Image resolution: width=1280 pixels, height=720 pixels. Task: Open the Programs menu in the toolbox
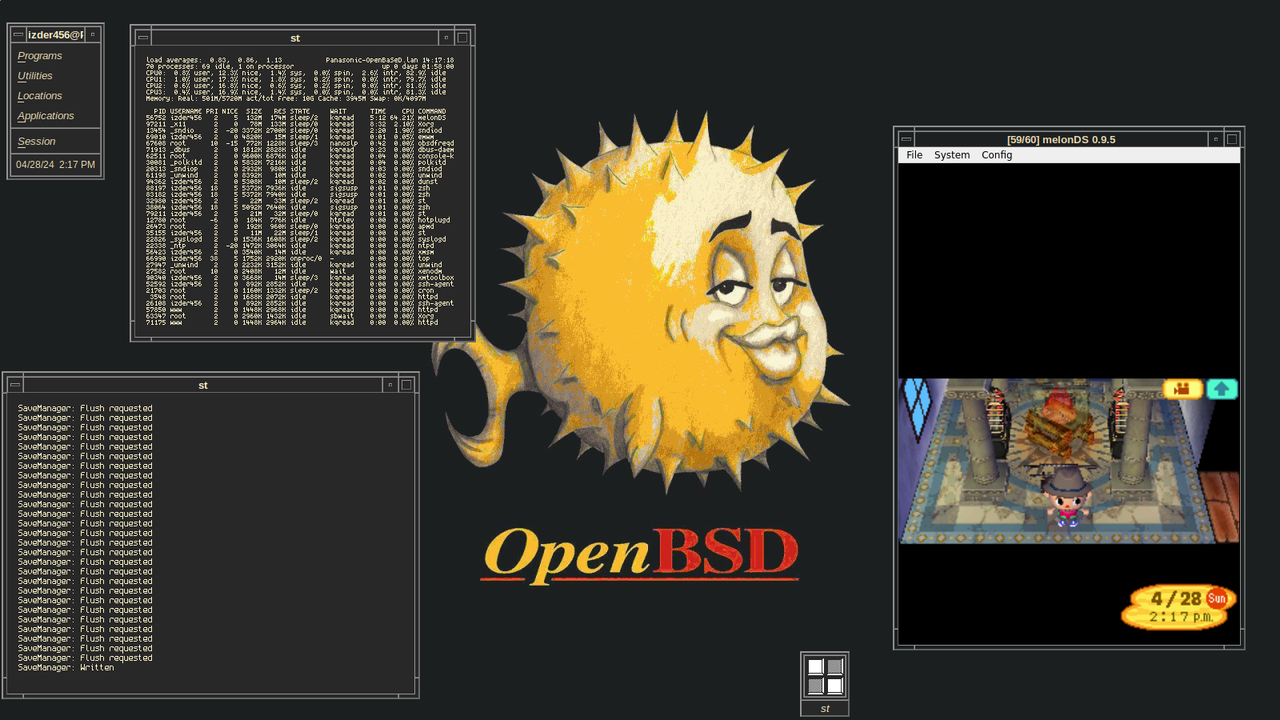40,56
